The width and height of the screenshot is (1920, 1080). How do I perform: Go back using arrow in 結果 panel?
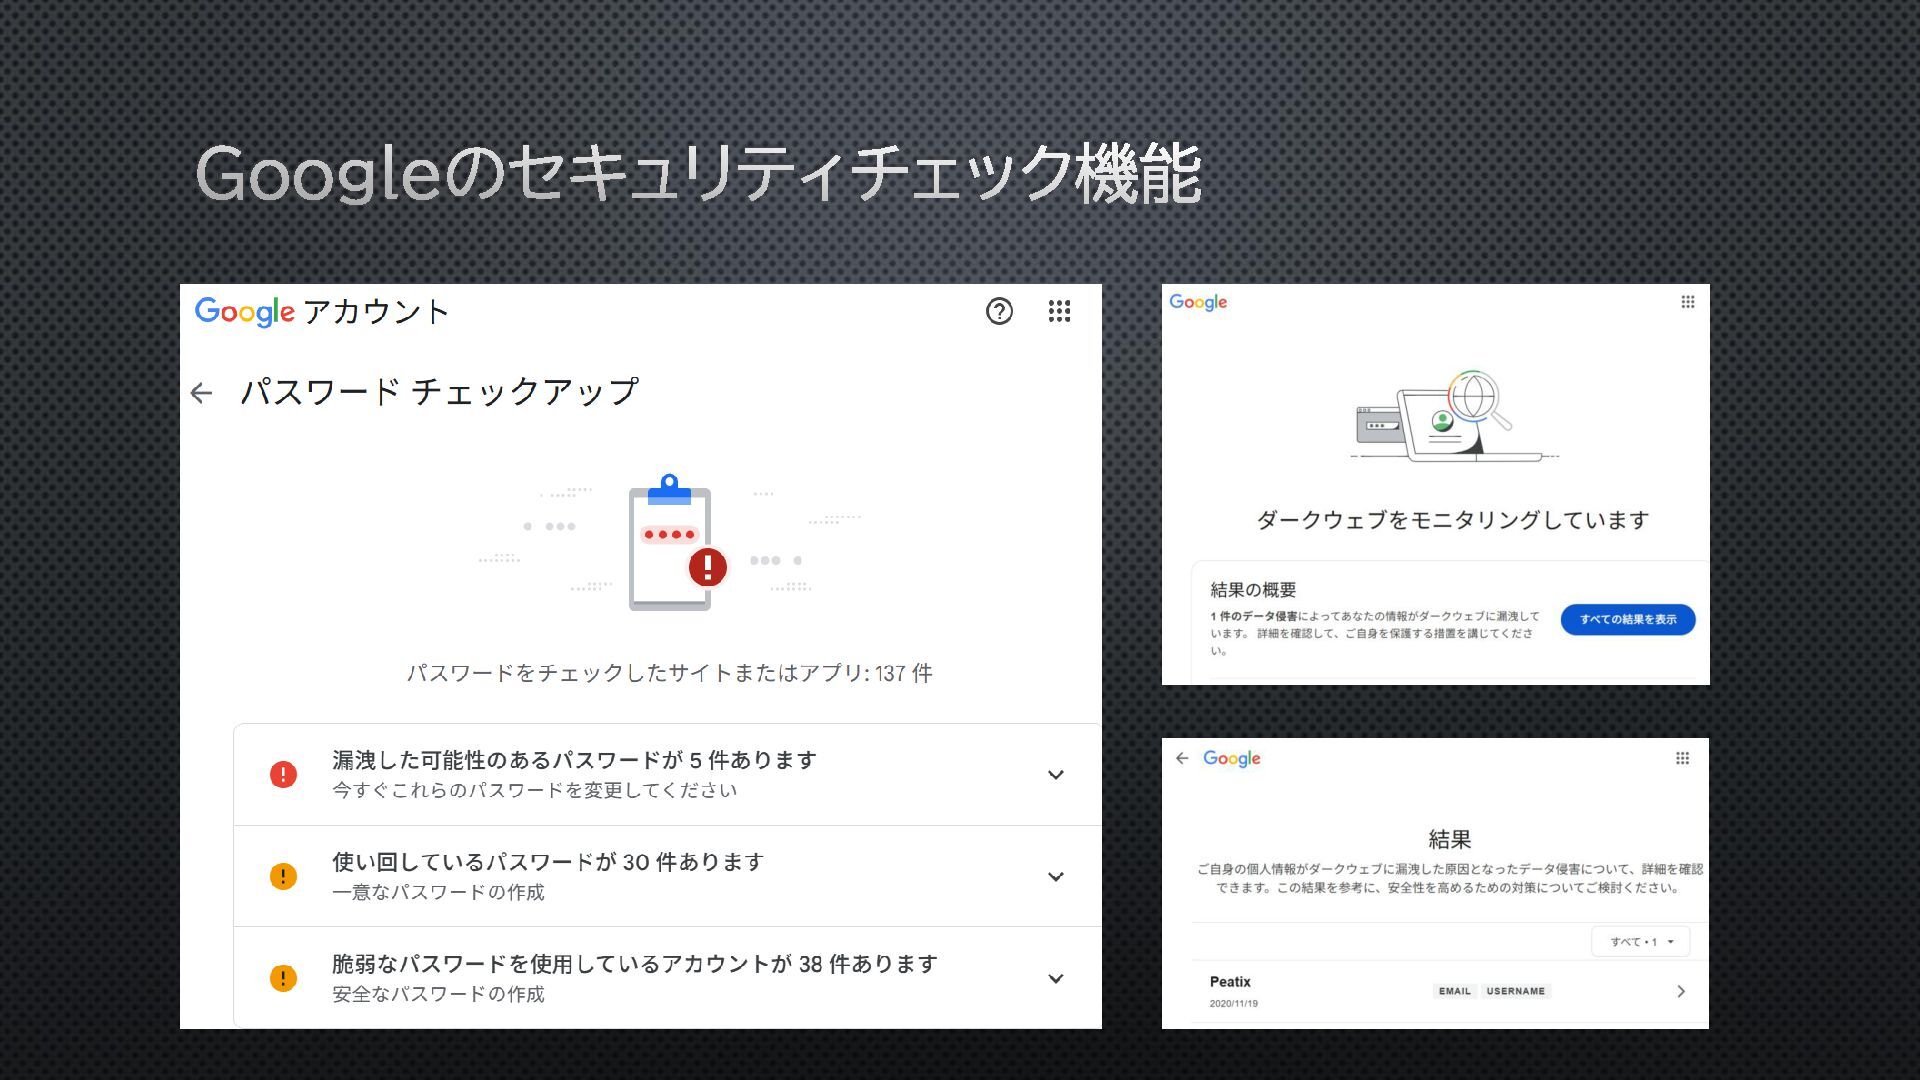(1182, 758)
